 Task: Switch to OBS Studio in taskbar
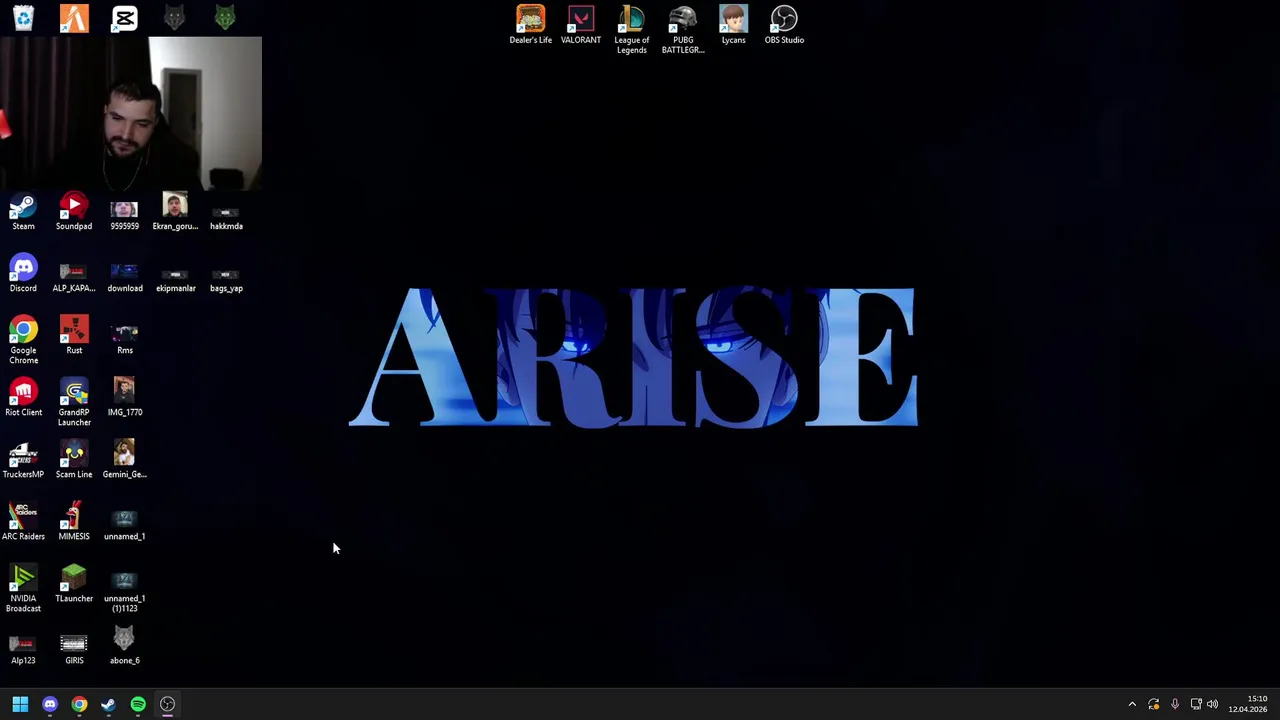(167, 704)
